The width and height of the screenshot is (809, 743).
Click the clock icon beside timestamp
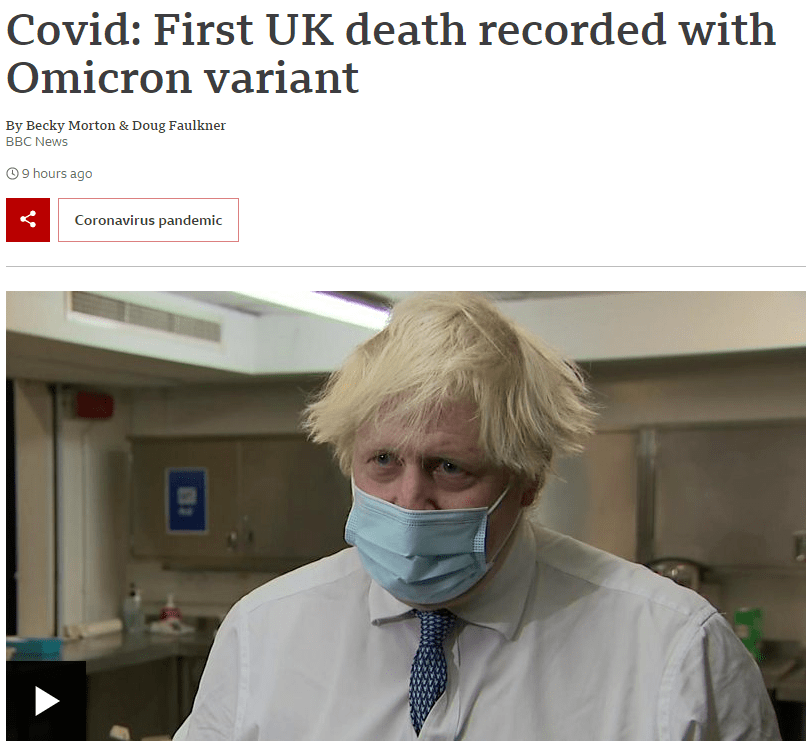(12, 174)
